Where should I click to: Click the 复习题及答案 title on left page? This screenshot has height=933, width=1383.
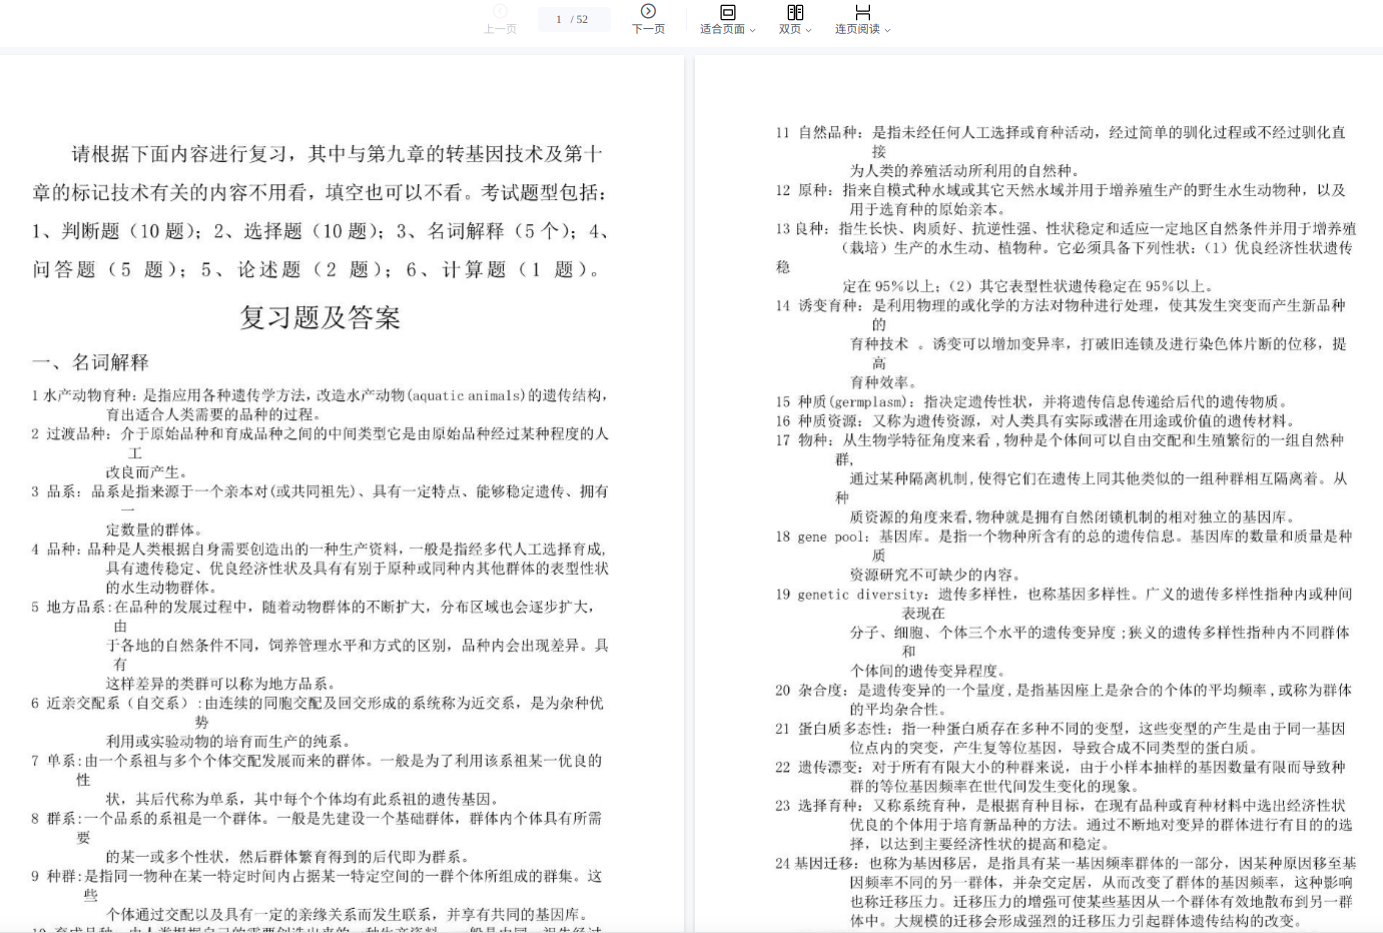point(320,318)
